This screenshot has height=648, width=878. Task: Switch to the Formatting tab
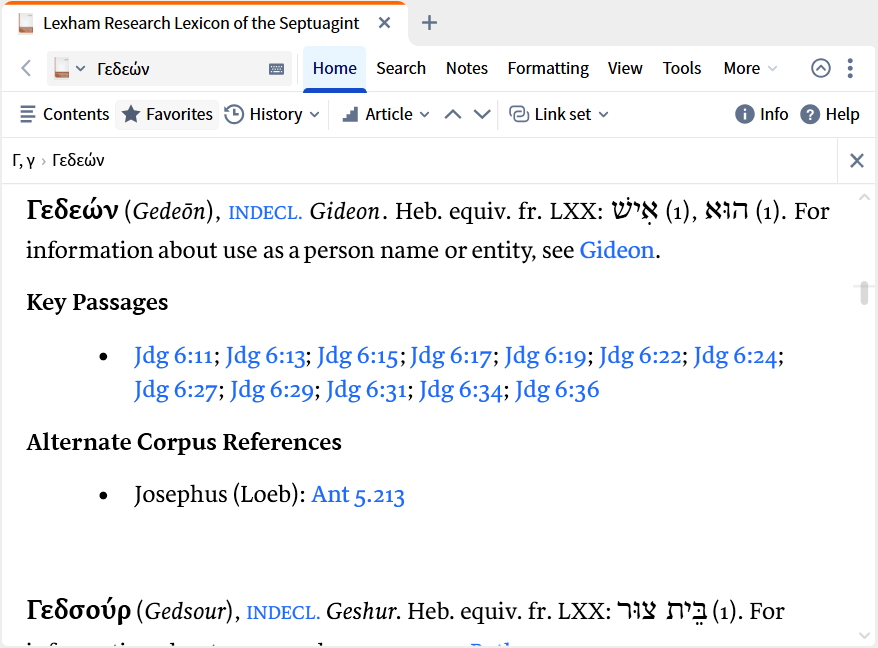[547, 68]
